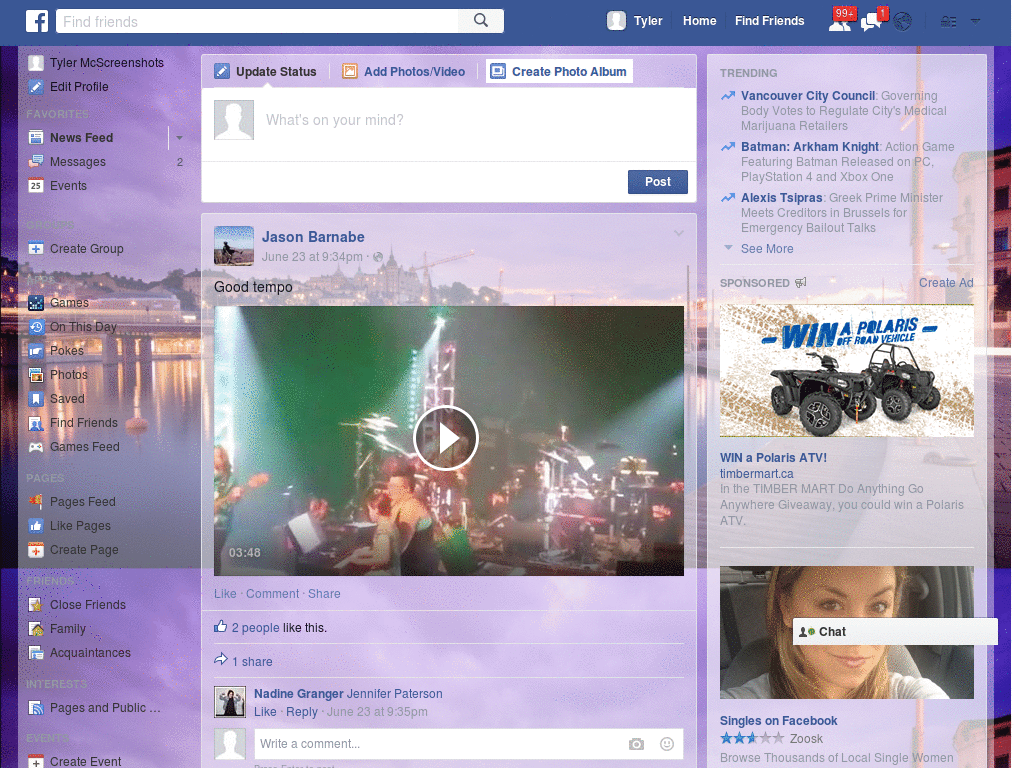Go to Home in top bar

pos(699,21)
